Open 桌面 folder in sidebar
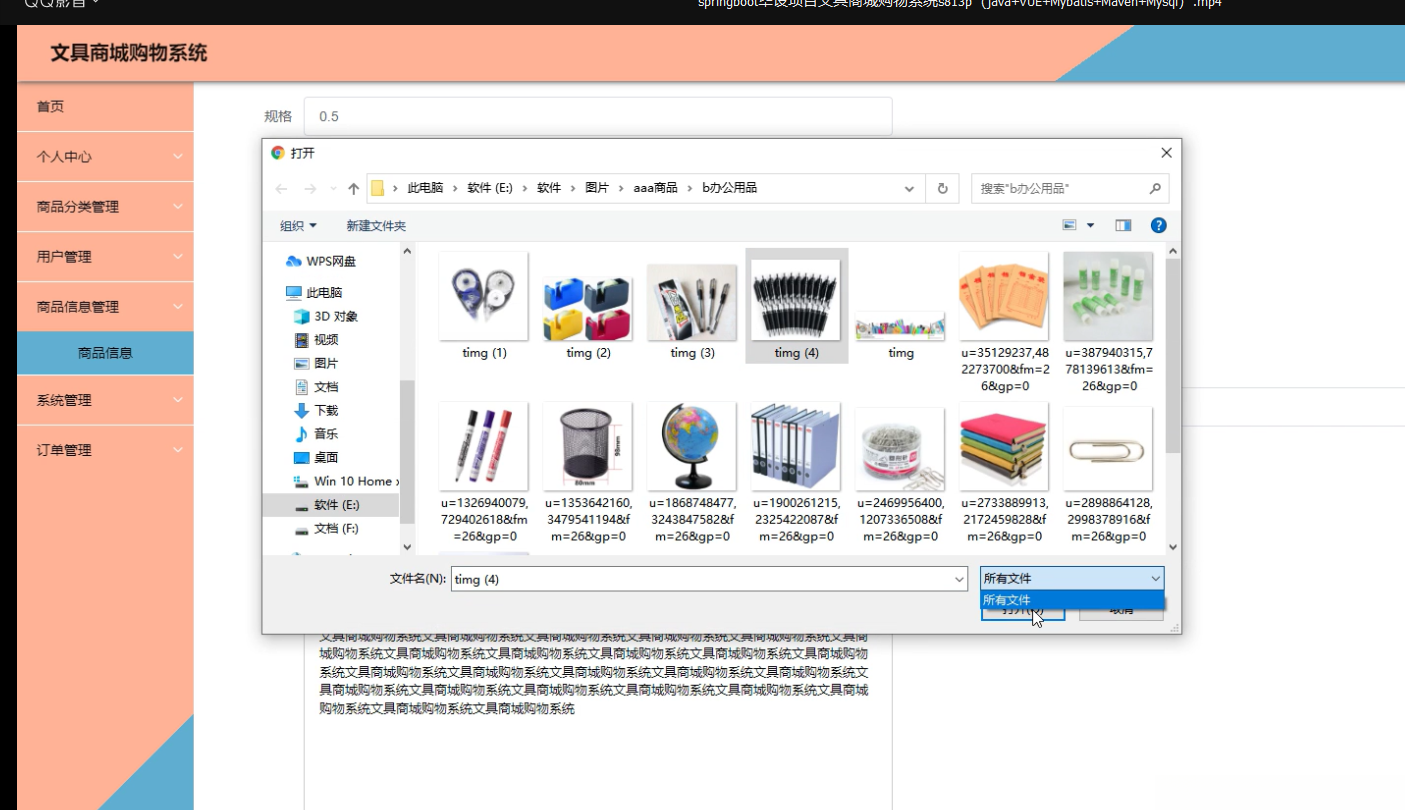1405x810 pixels. pyautogui.click(x=316, y=457)
